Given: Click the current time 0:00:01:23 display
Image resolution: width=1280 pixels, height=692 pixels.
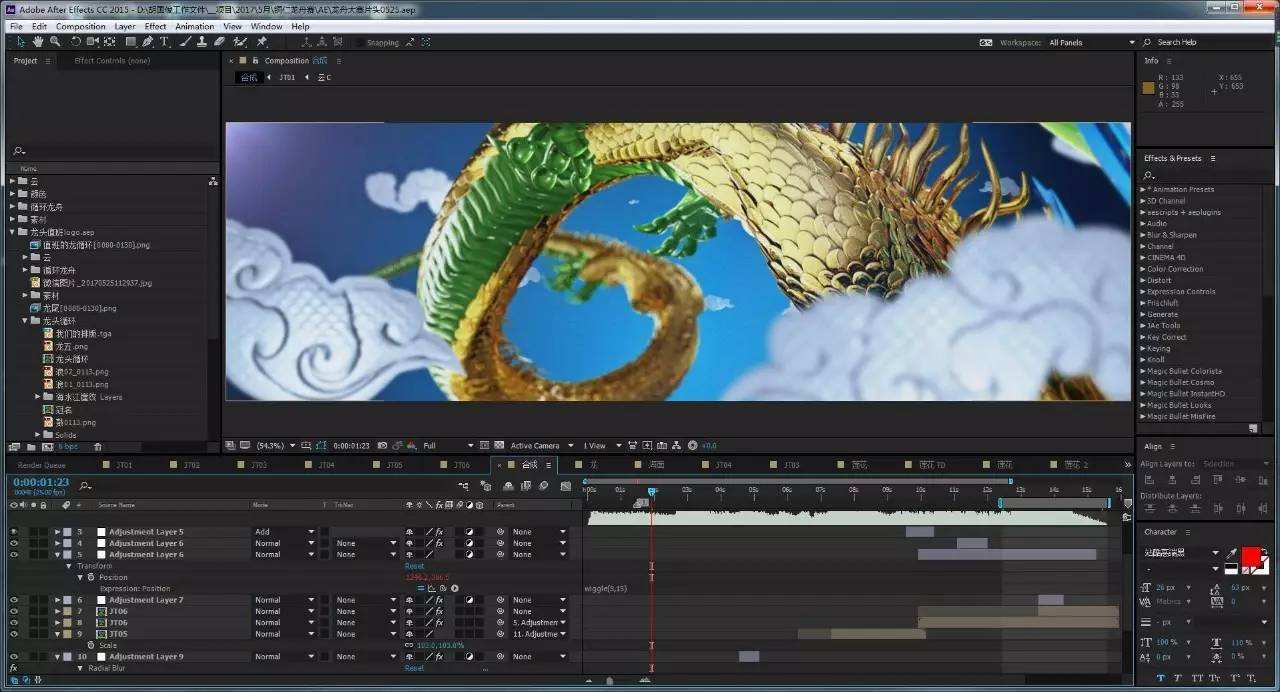Looking at the screenshot, I should pos(41,482).
